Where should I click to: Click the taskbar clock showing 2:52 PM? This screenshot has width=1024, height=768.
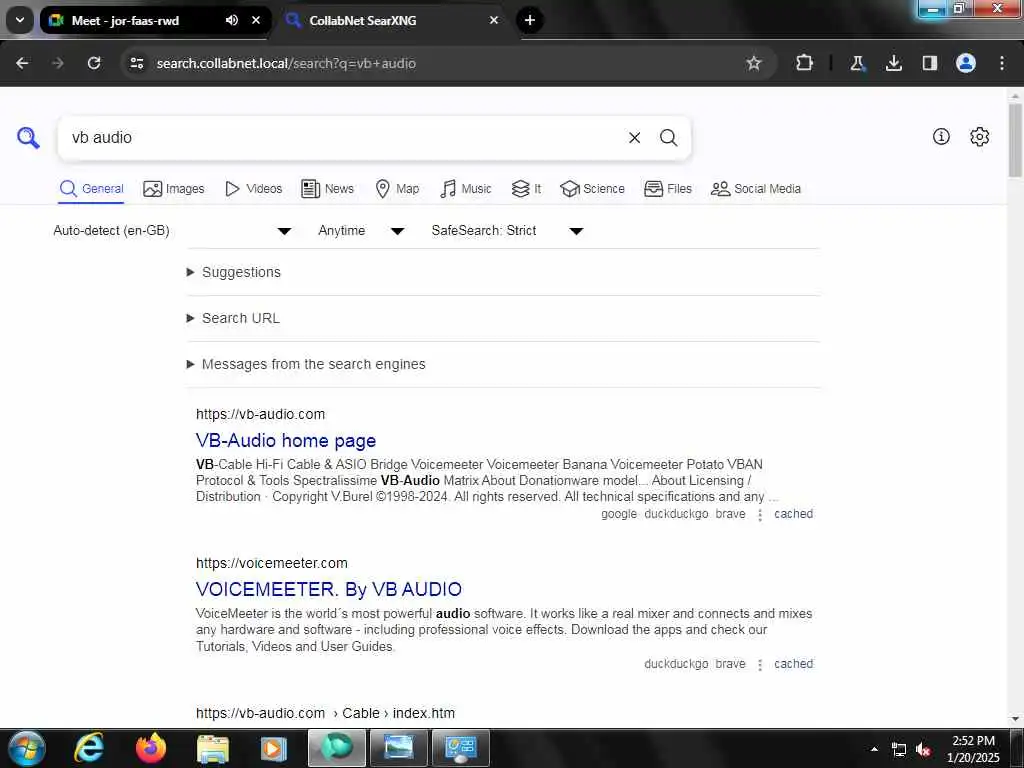(x=973, y=749)
